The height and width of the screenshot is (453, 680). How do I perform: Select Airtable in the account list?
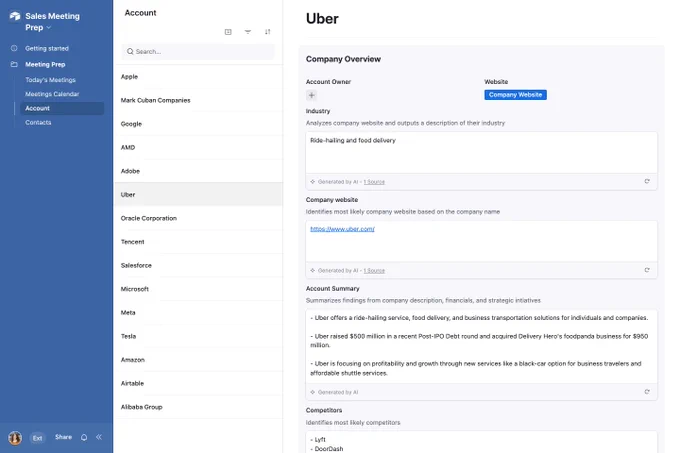coord(198,384)
